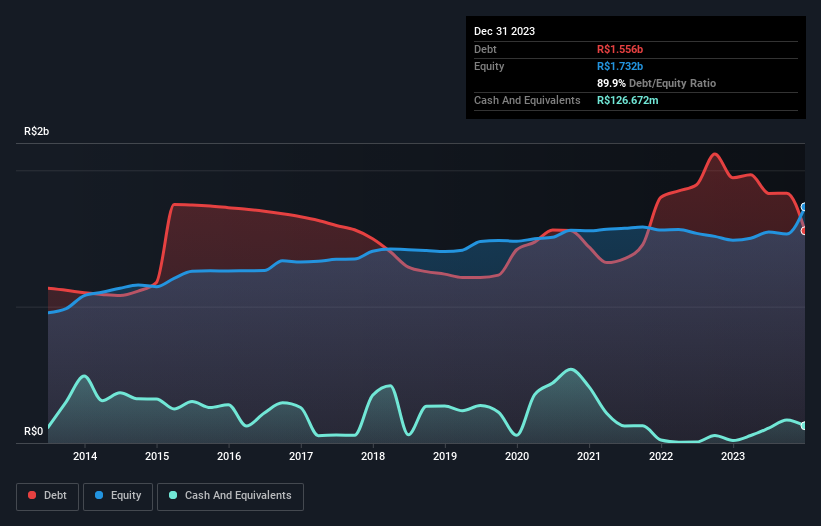Click the 2014 x-axis label
821x526 pixels.
click(85, 456)
